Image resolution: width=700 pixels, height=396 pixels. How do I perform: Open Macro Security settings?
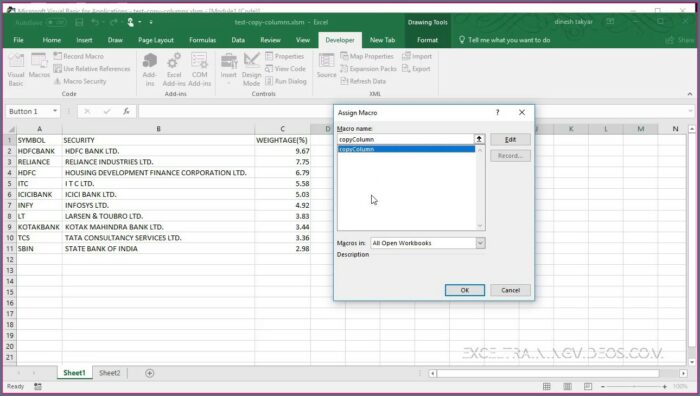(80, 81)
